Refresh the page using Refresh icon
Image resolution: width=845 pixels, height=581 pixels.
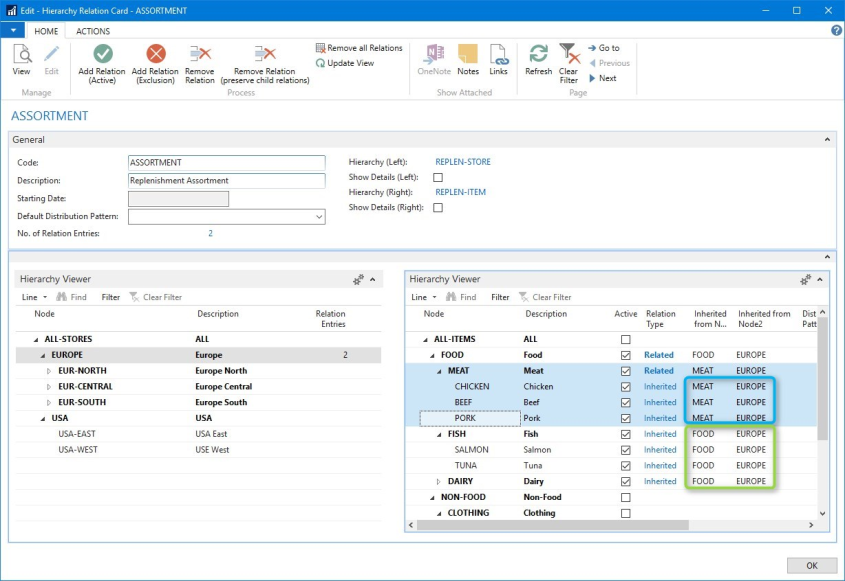(x=538, y=55)
